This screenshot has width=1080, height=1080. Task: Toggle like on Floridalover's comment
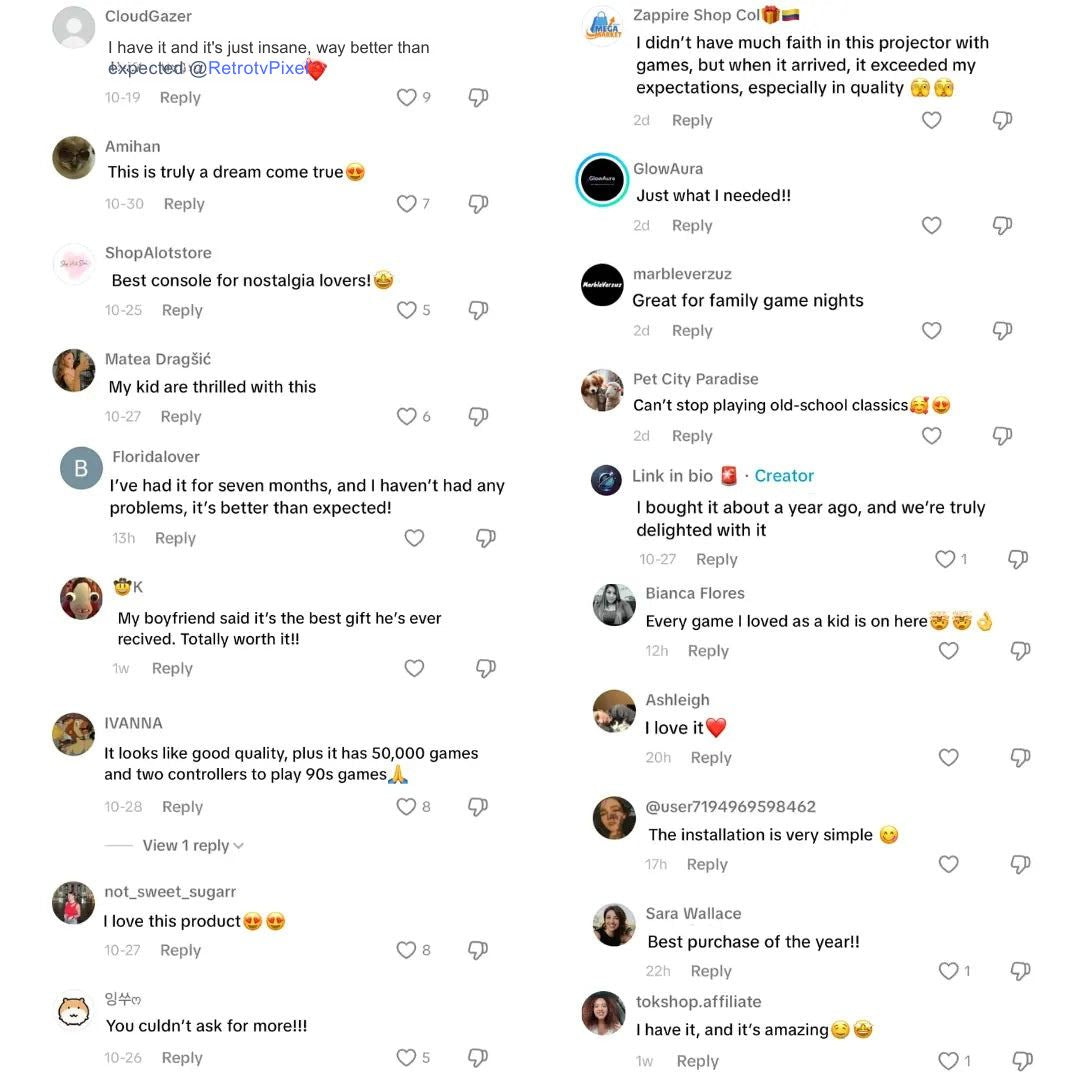coord(414,538)
